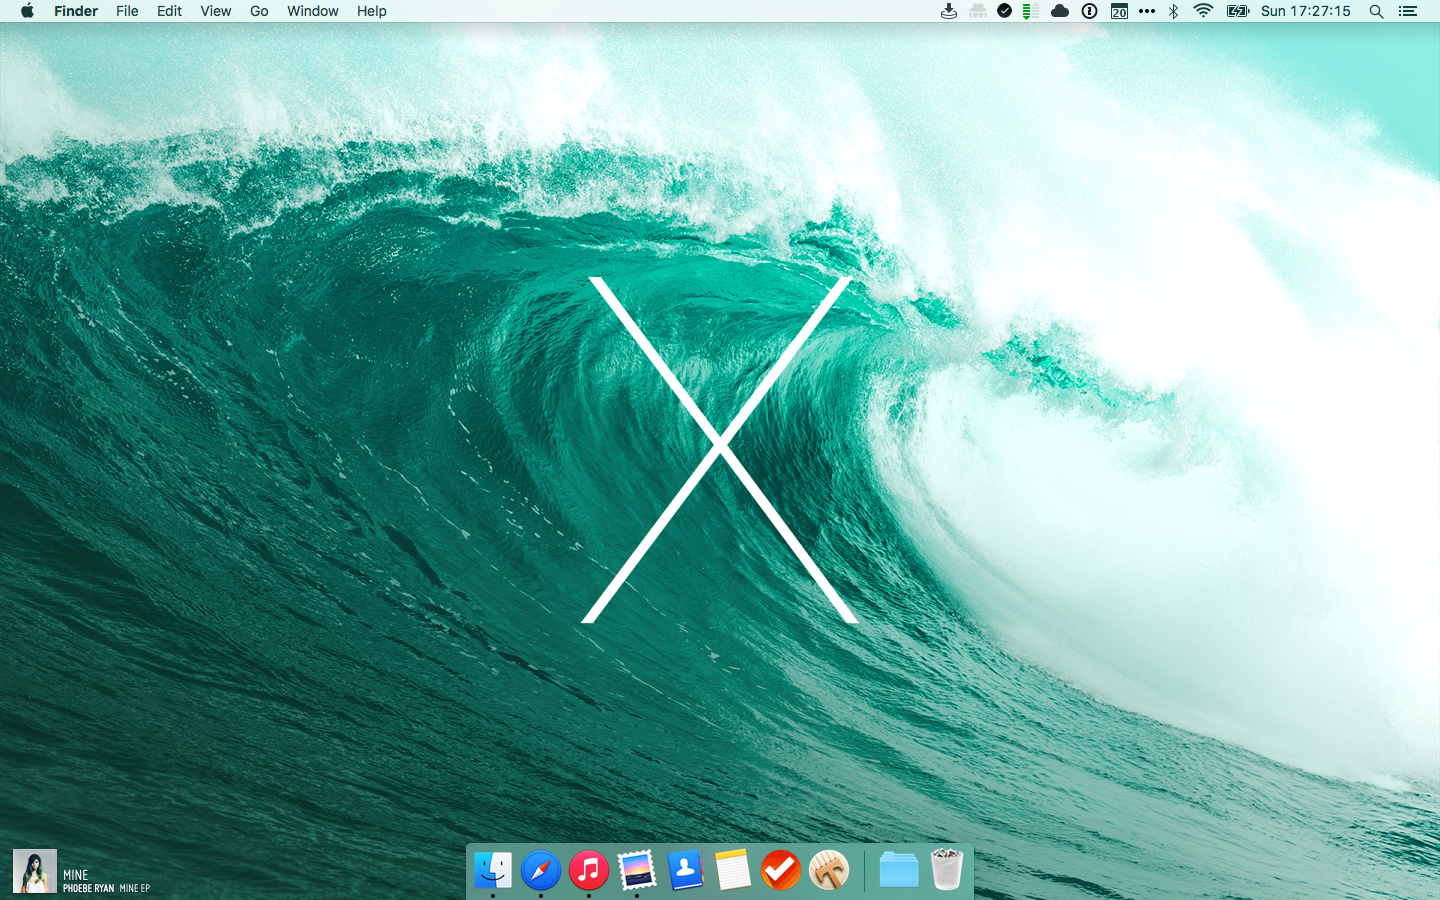Click the download tray menu bar icon
The height and width of the screenshot is (900, 1440).
click(x=949, y=11)
